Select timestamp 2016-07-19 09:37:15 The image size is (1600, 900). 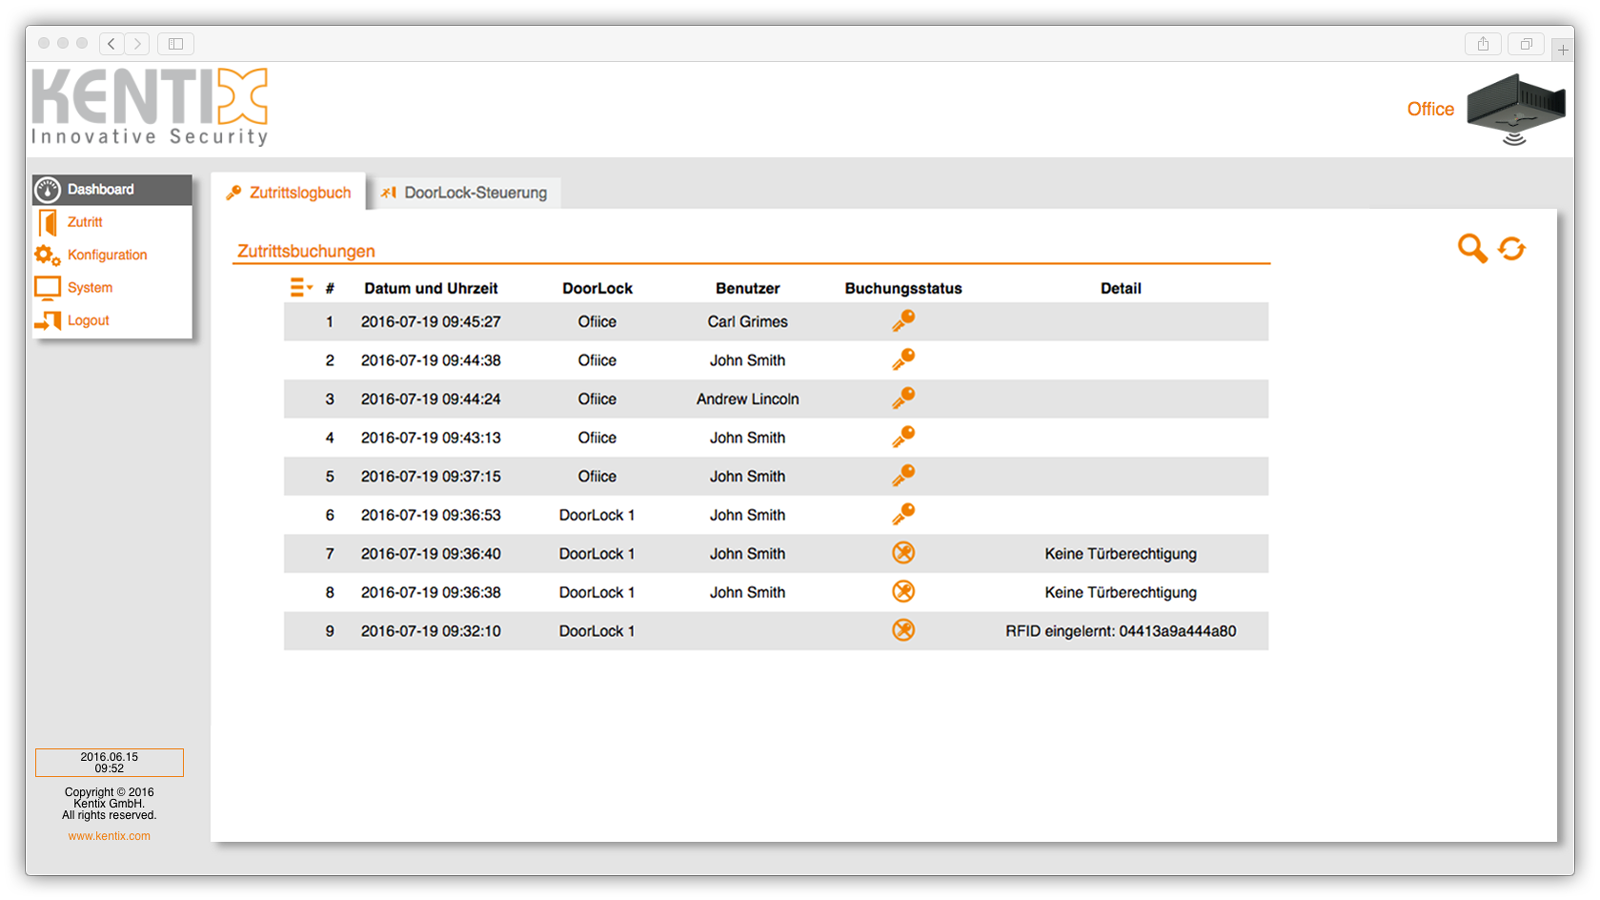(431, 476)
